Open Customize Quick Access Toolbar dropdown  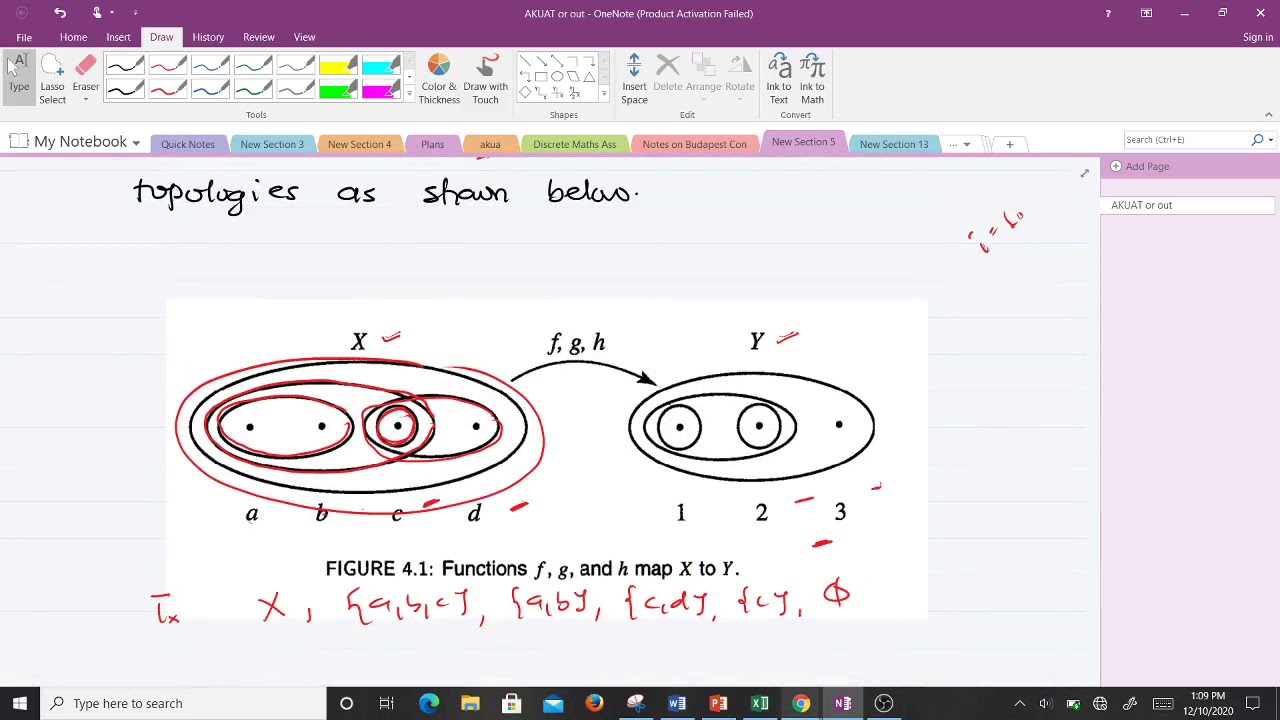[135, 13]
